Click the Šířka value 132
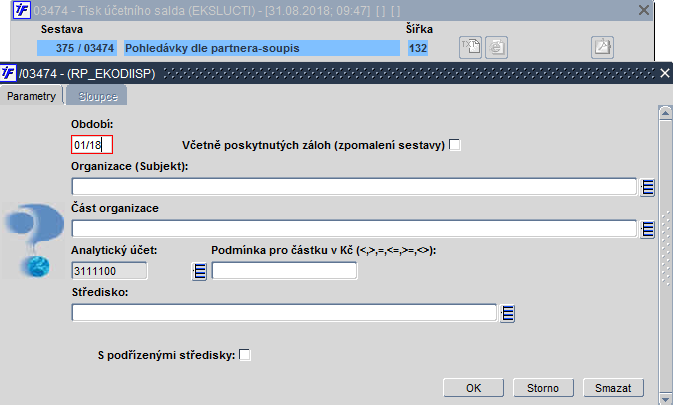673x405 pixels. click(418, 48)
